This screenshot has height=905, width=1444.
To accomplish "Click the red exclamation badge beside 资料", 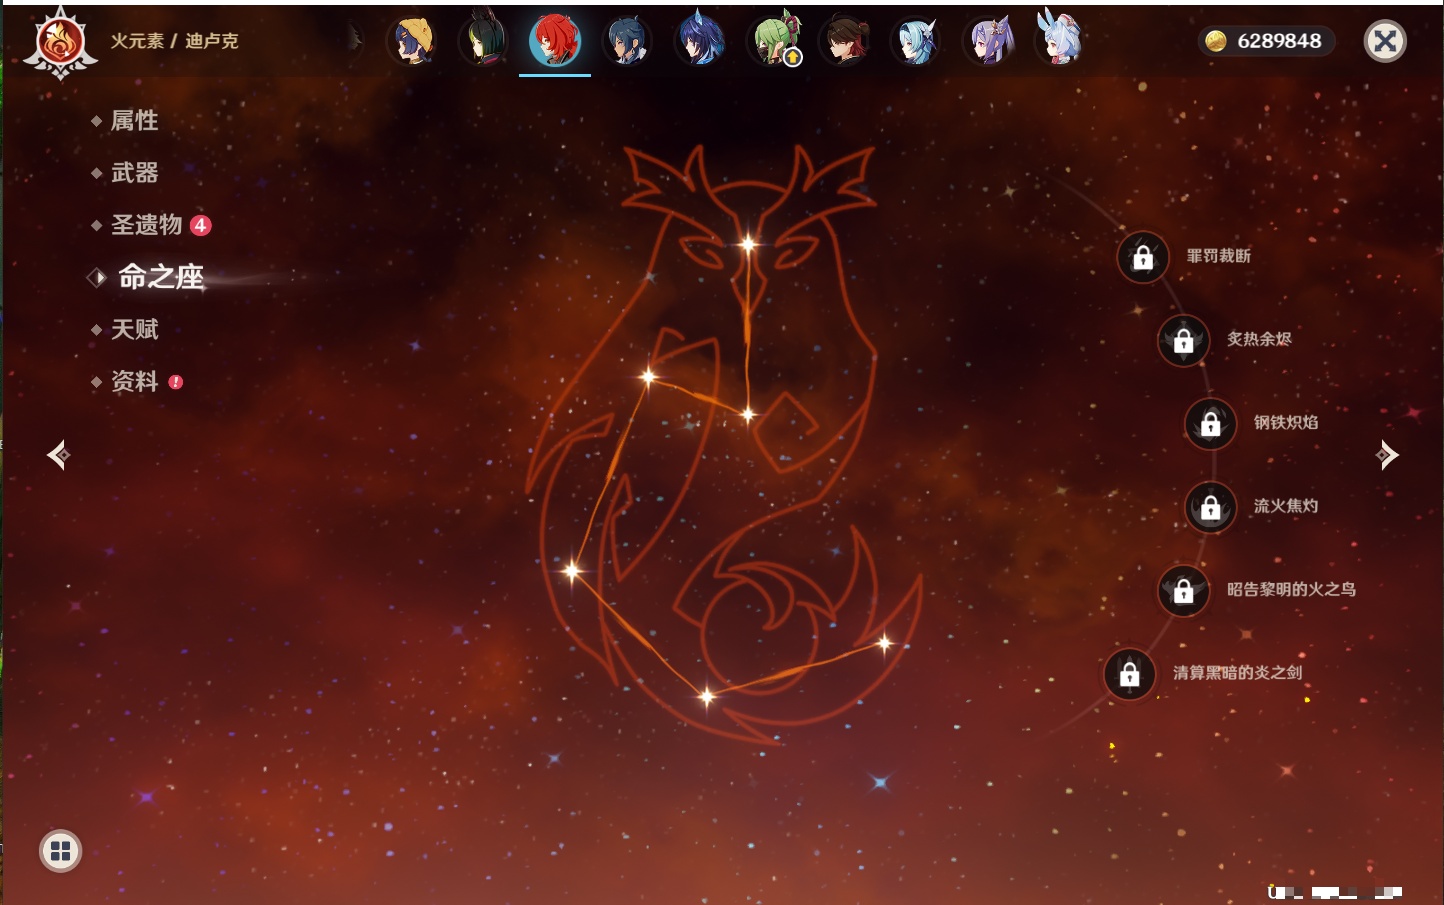I will tap(176, 382).
